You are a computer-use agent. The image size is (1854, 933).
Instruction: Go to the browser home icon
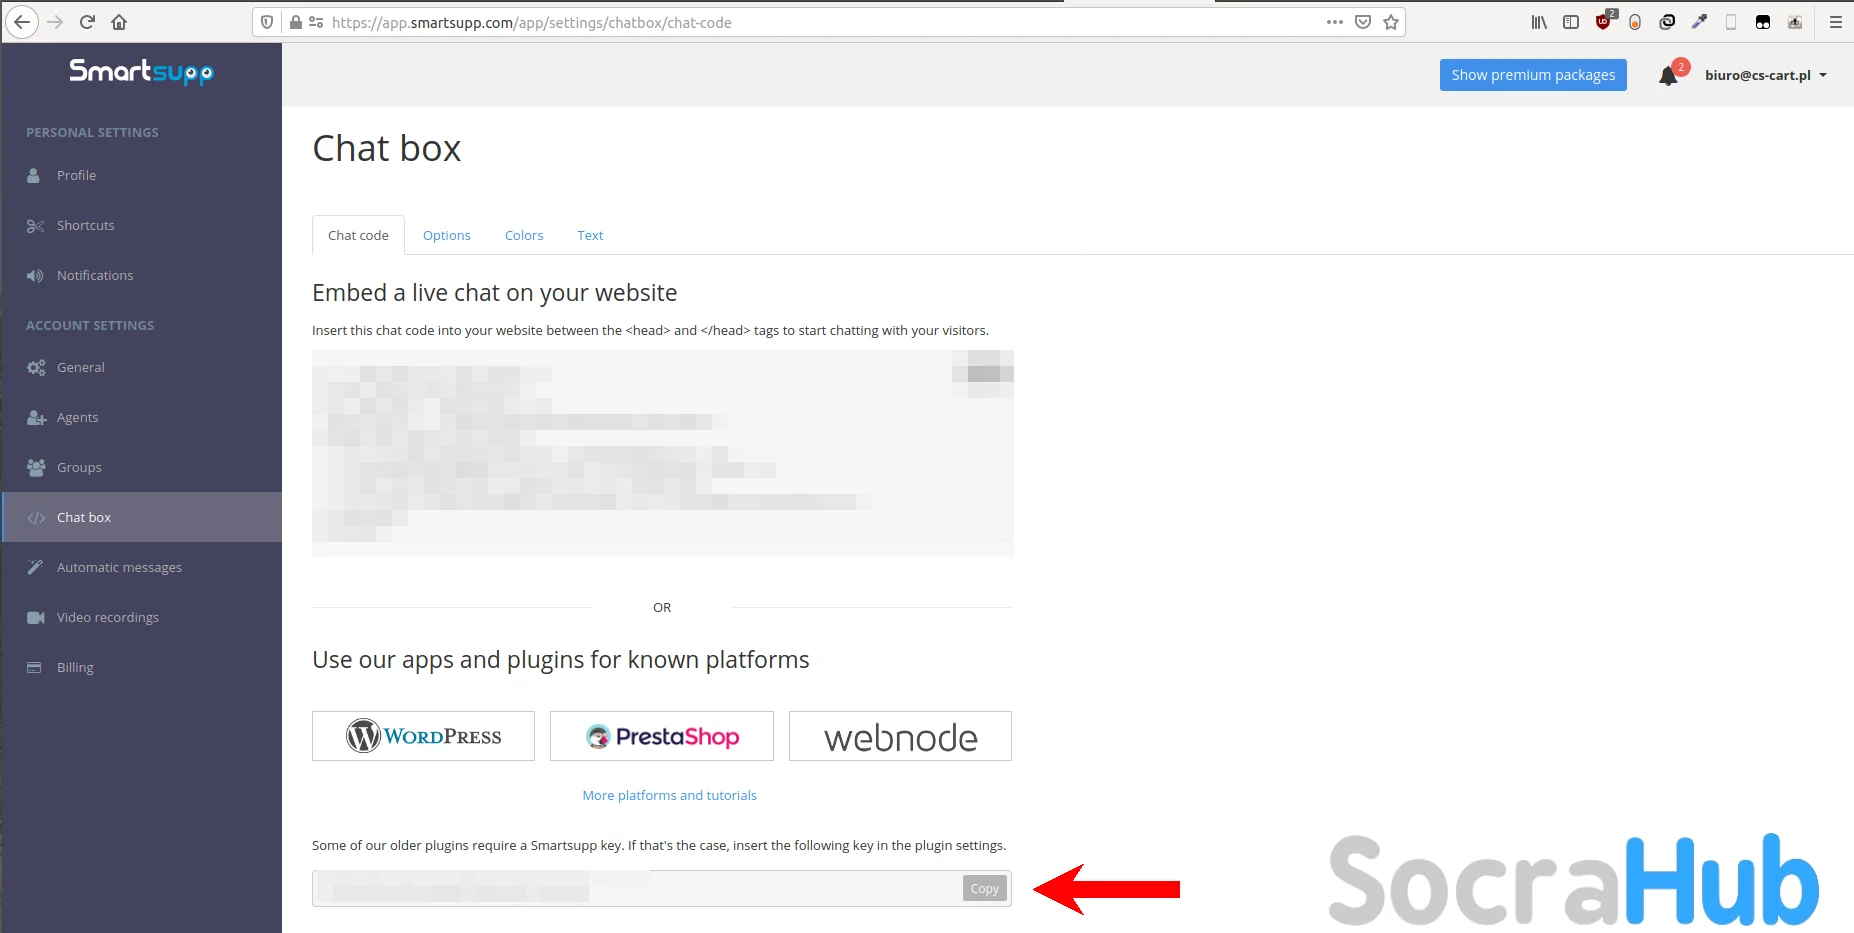click(119, 22)
